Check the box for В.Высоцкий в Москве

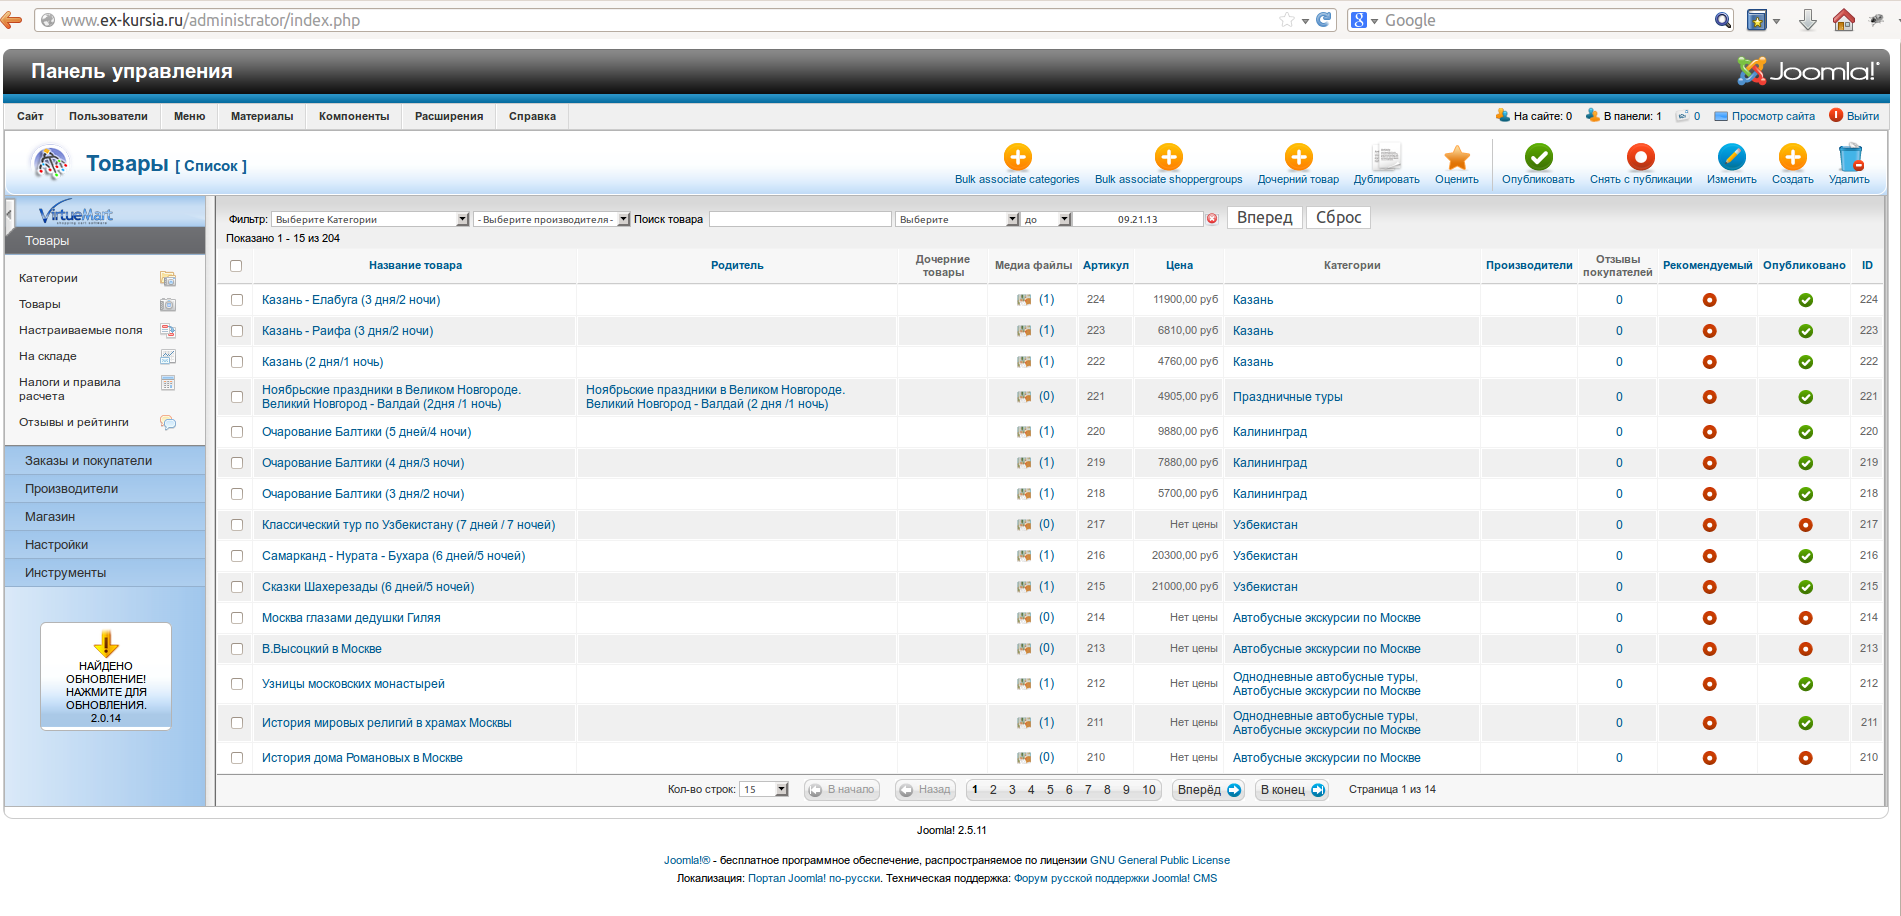pos(237,649)
